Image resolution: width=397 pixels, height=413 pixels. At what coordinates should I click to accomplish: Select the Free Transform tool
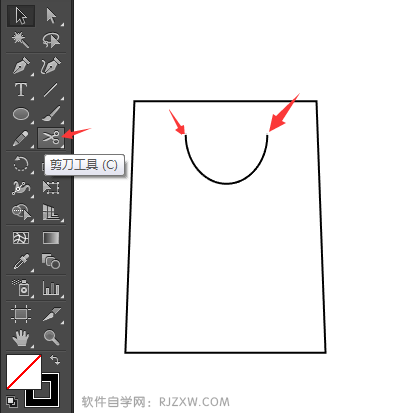pyautogui.click(x=51, y=188)
